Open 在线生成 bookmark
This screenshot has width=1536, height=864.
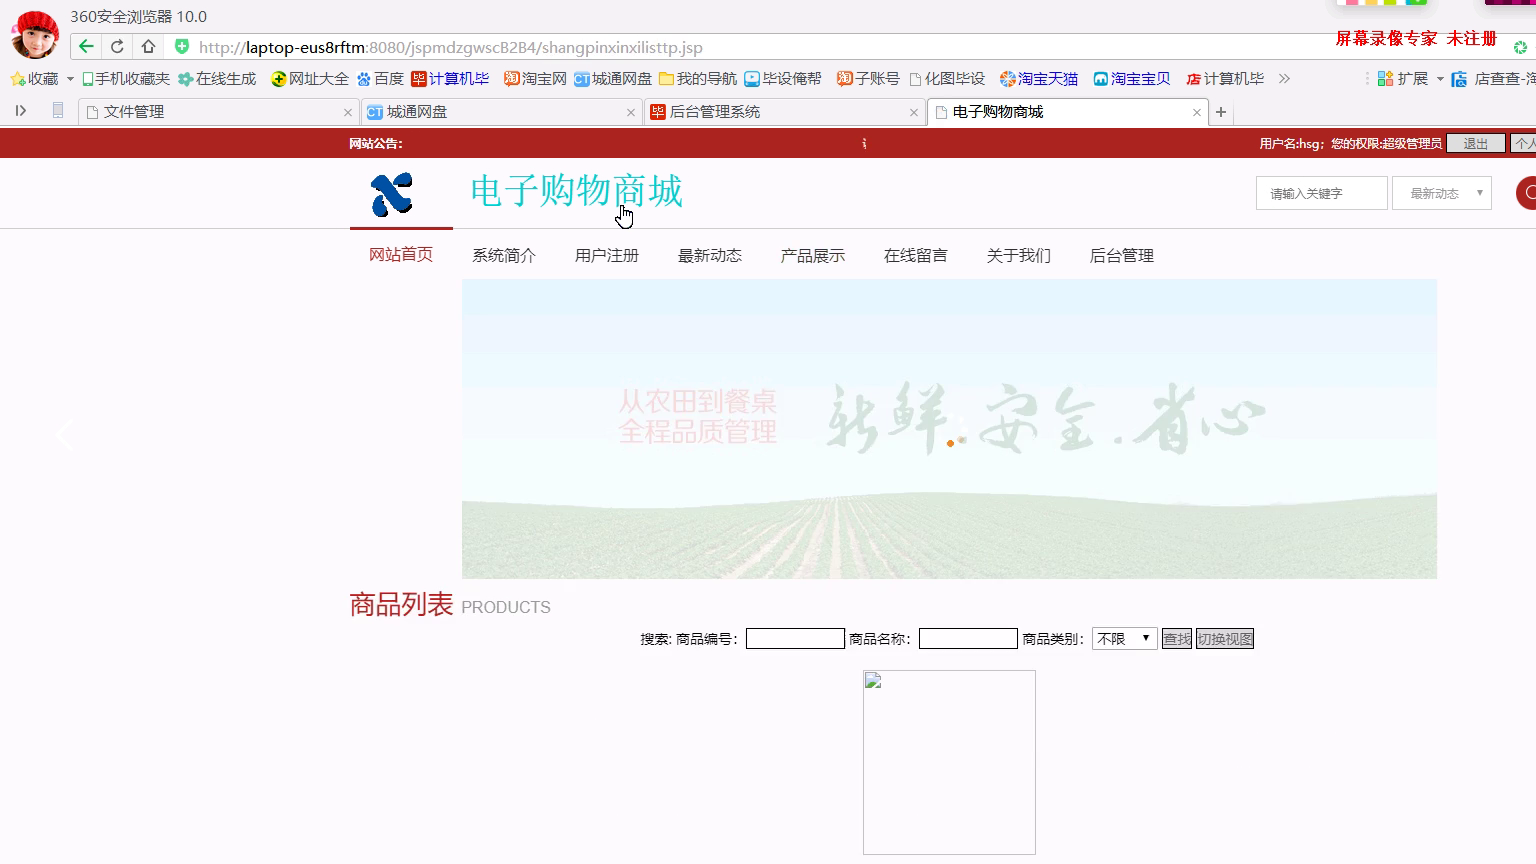[x=217, y=79]
